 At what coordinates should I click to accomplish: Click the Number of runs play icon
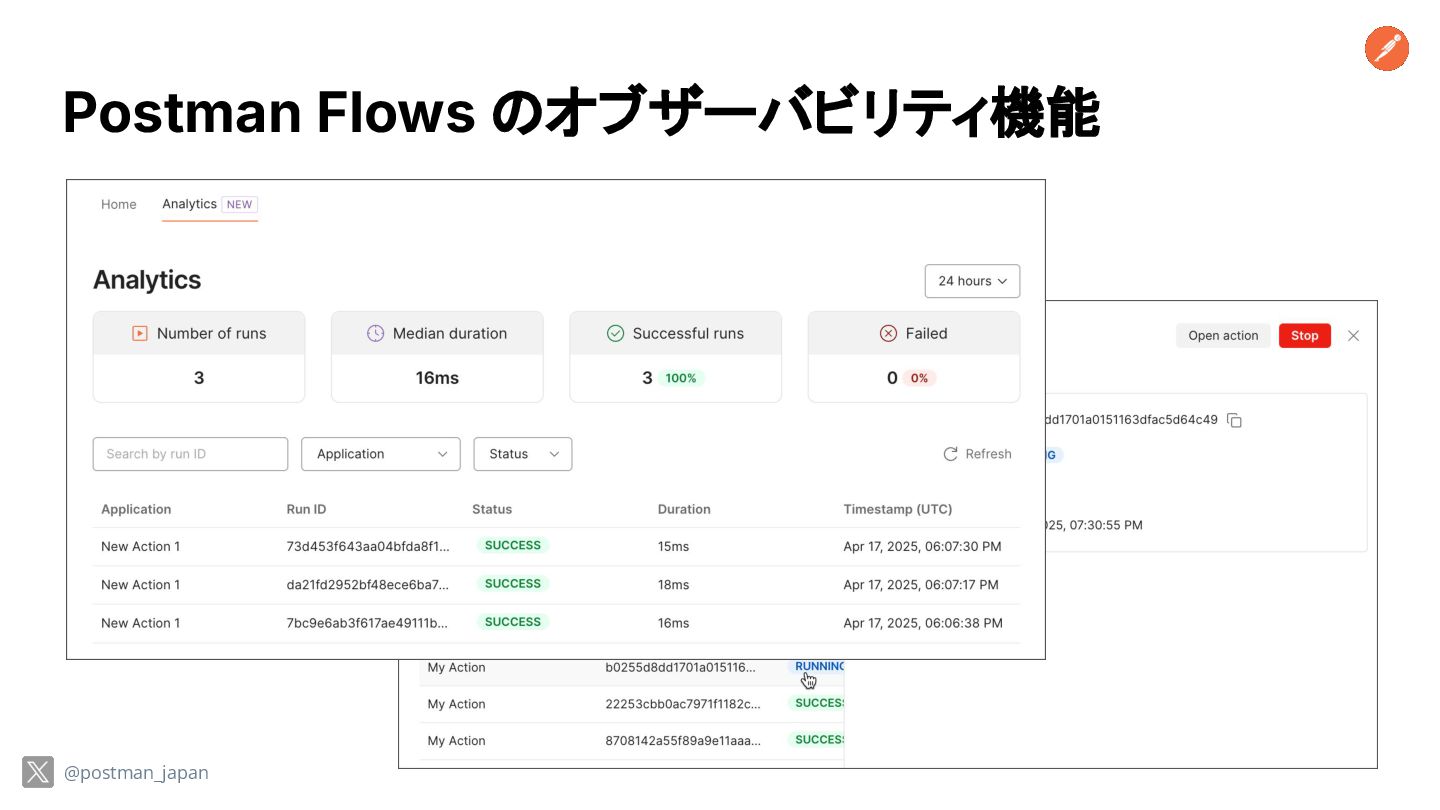[x=140, y=334]
